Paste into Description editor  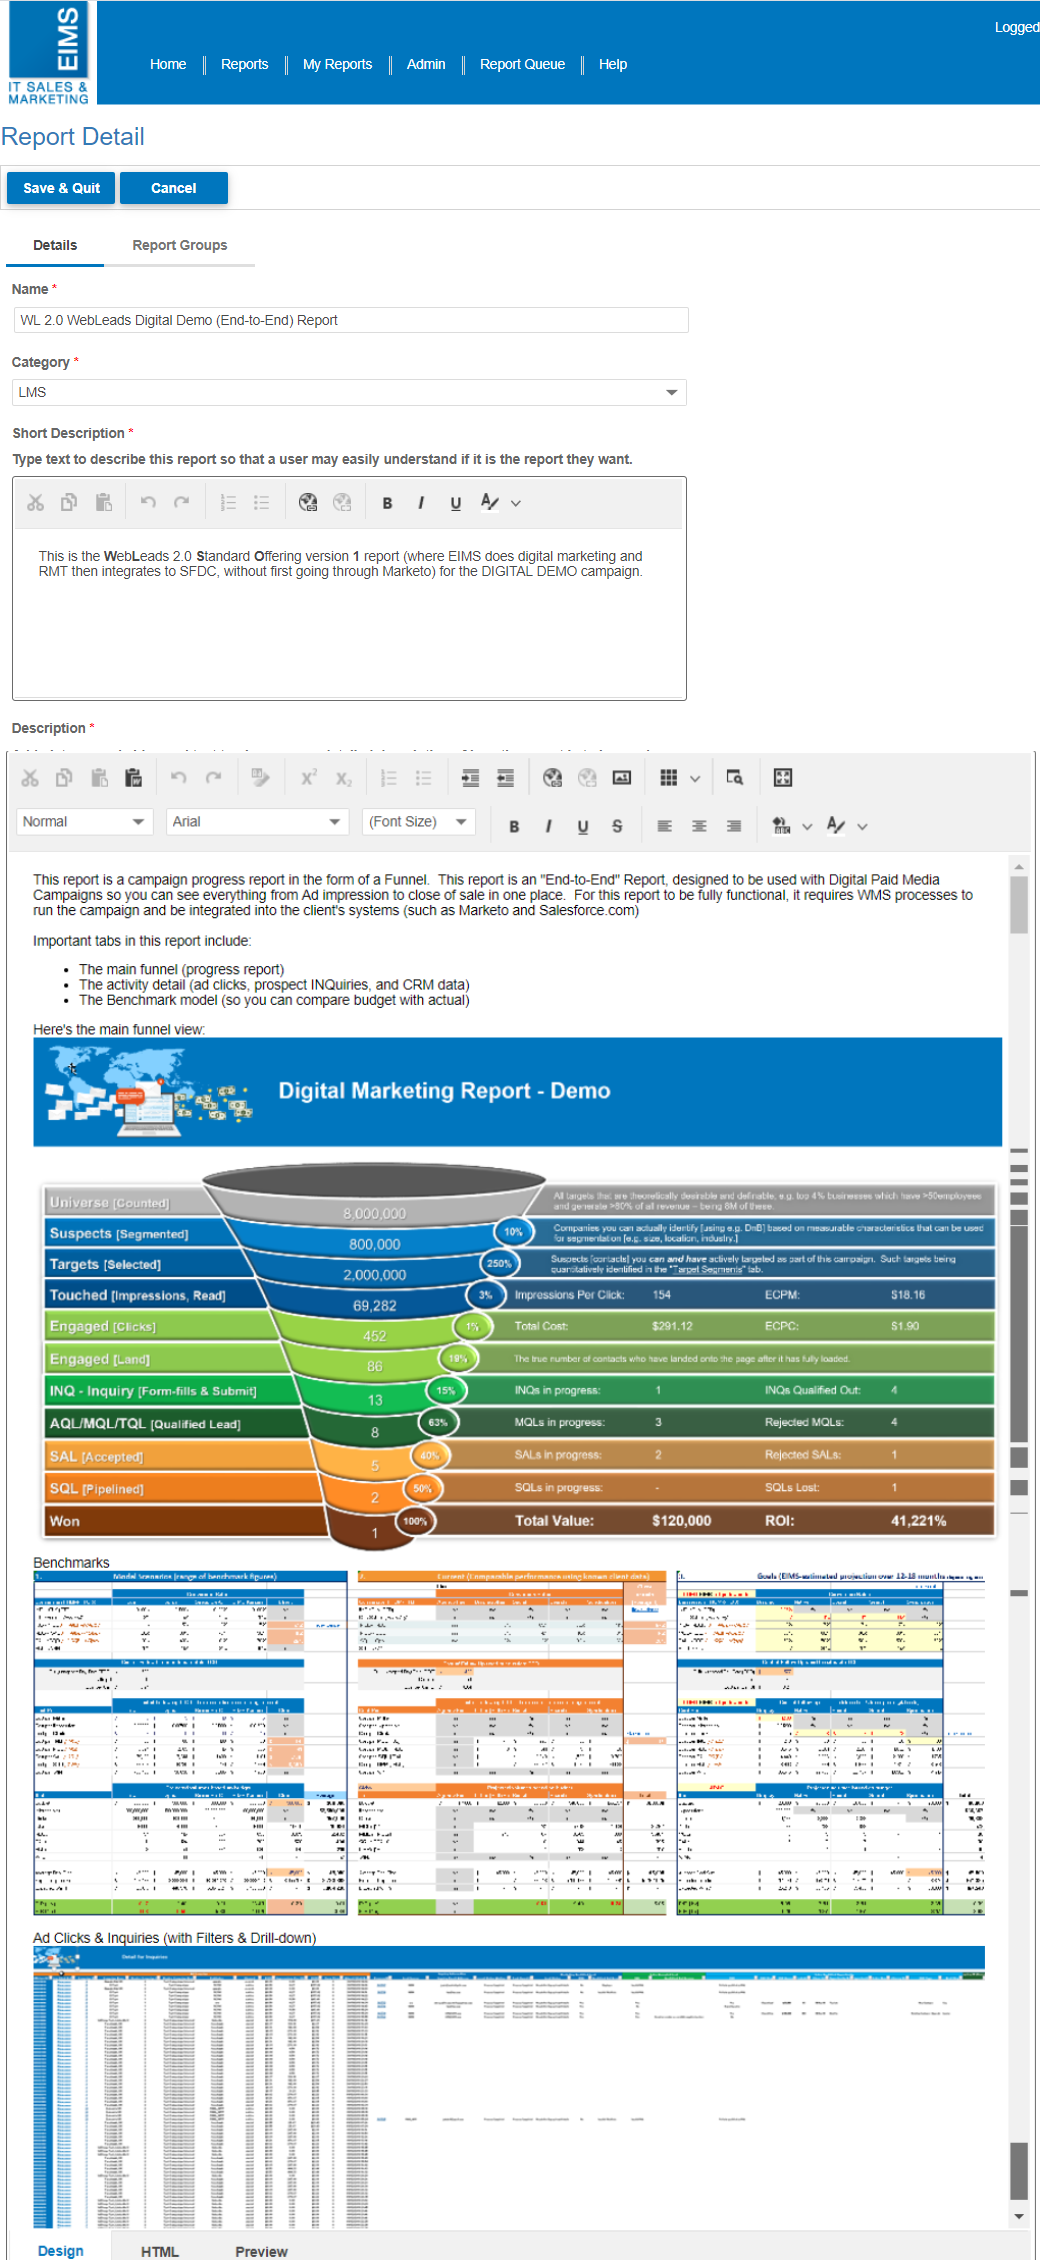click(x=99, y=778)
